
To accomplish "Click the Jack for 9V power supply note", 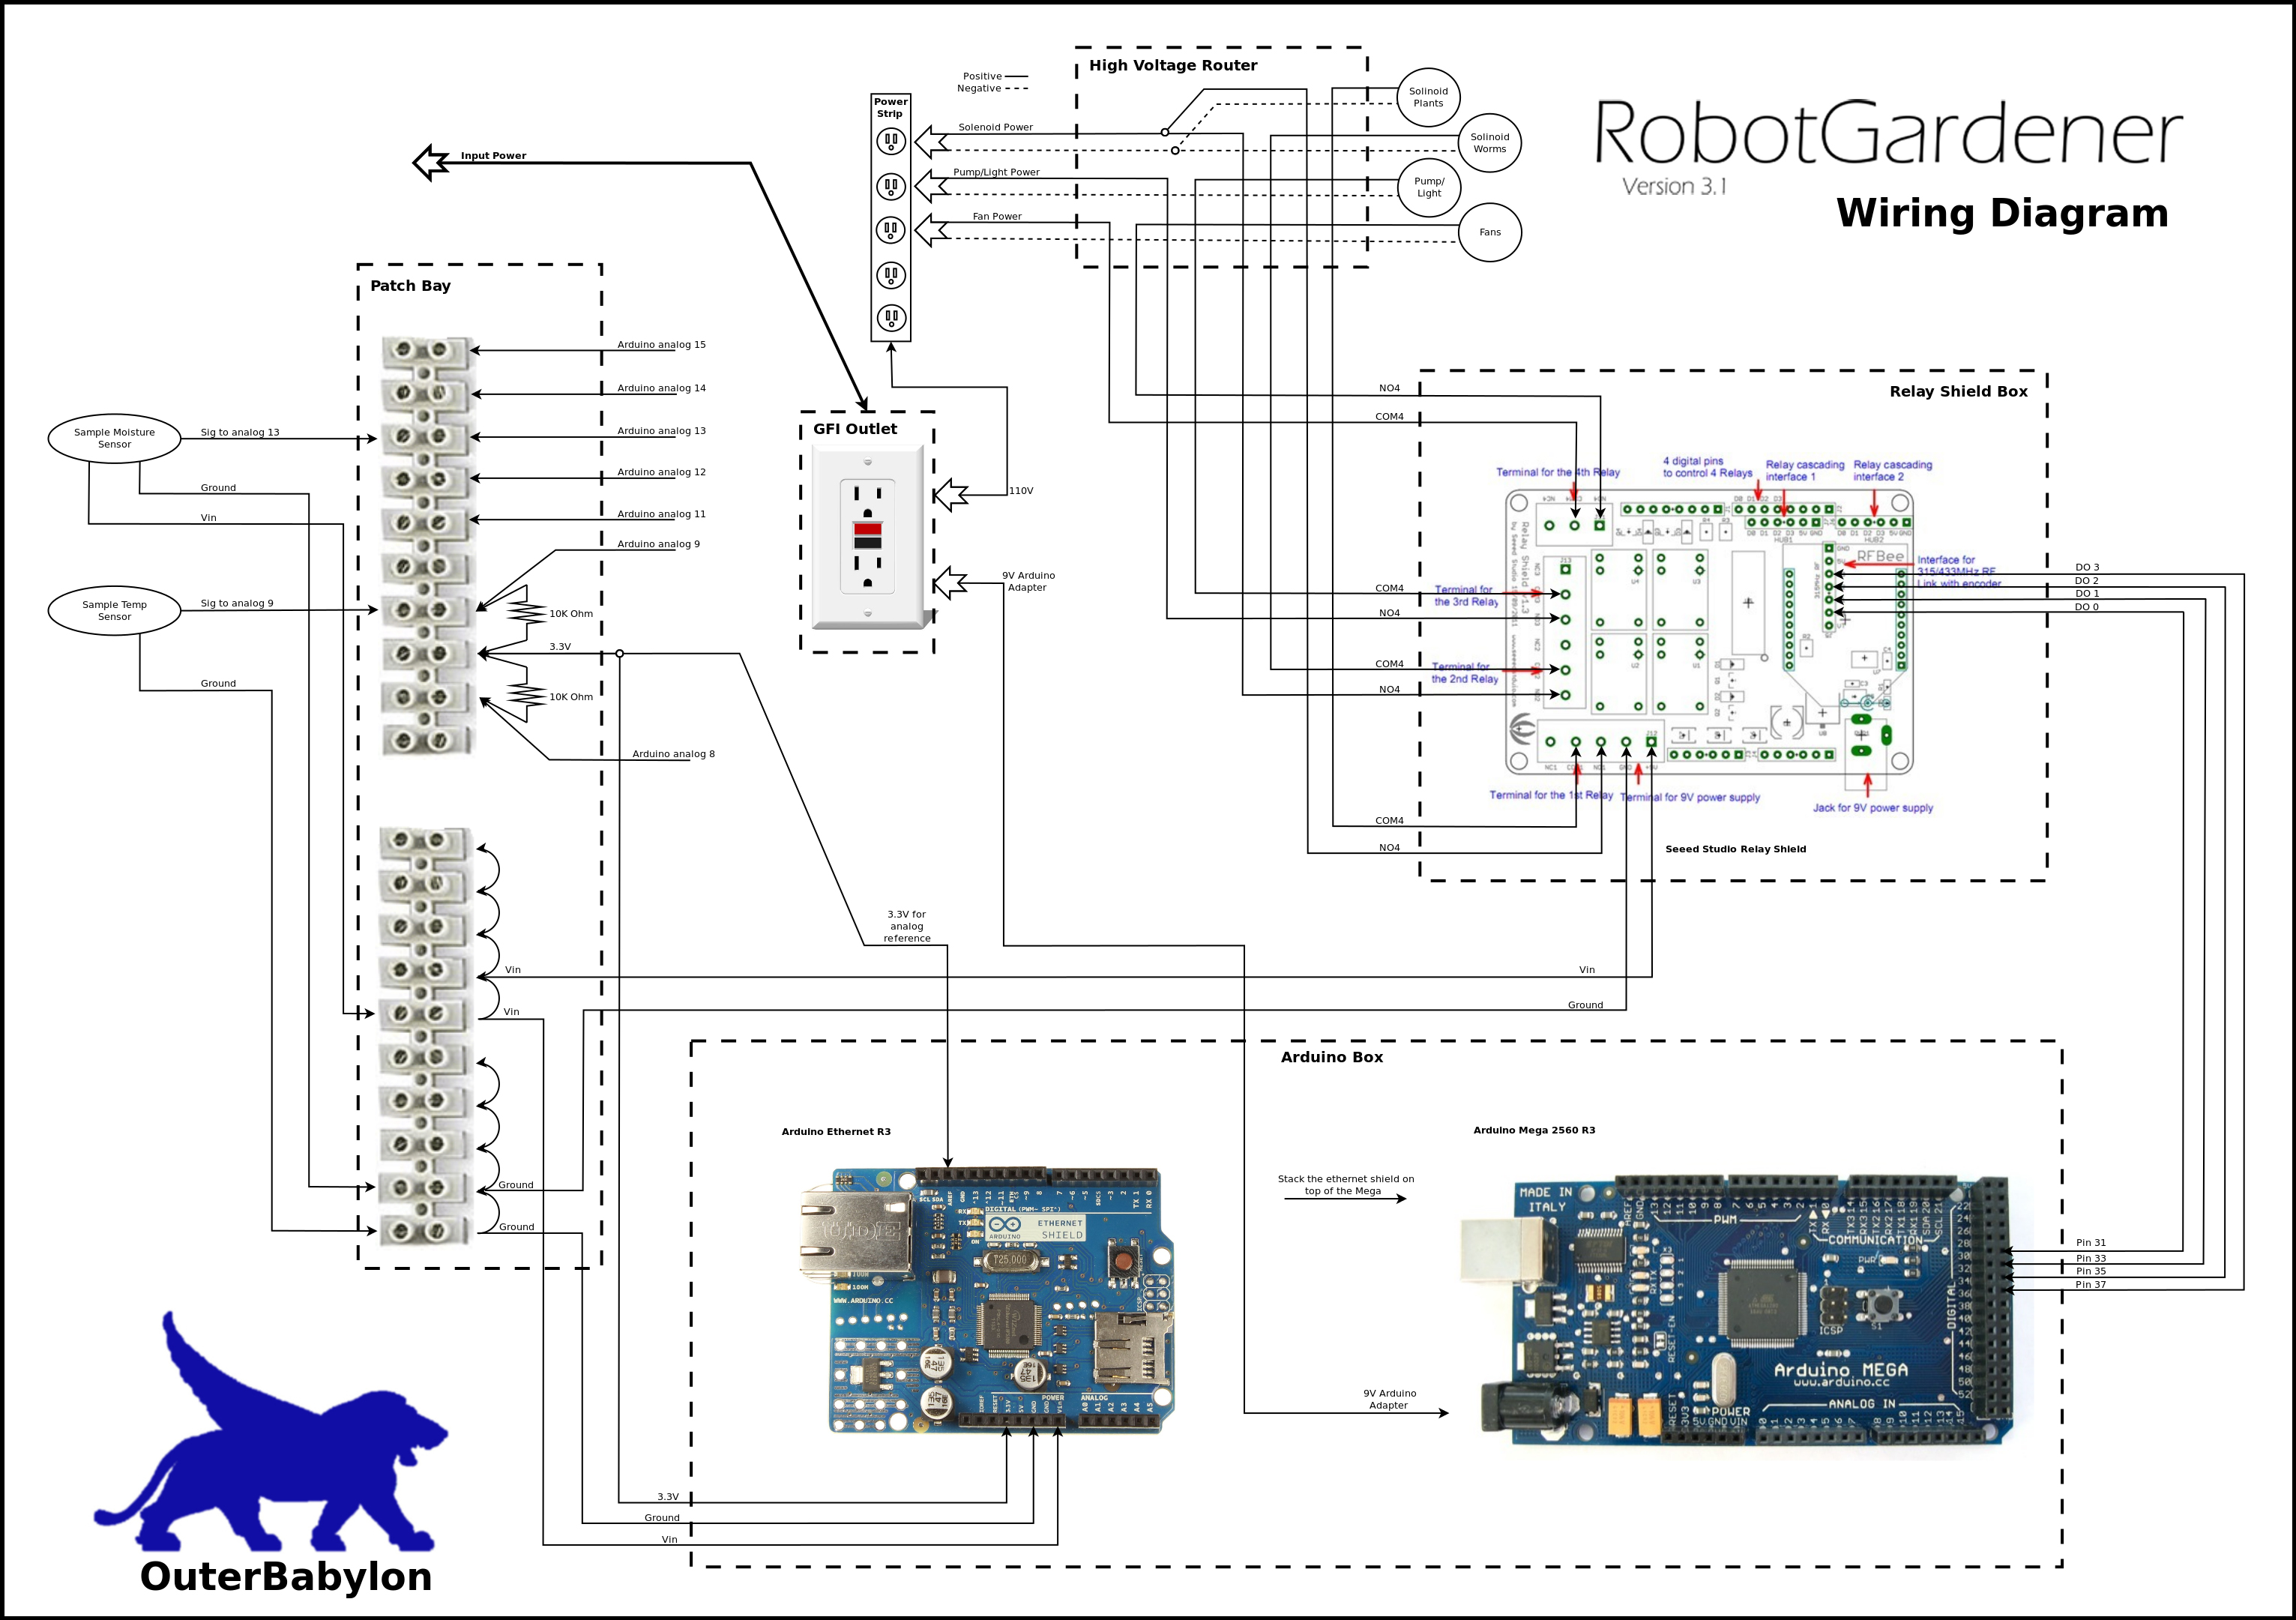I will tap(1873, 808).
